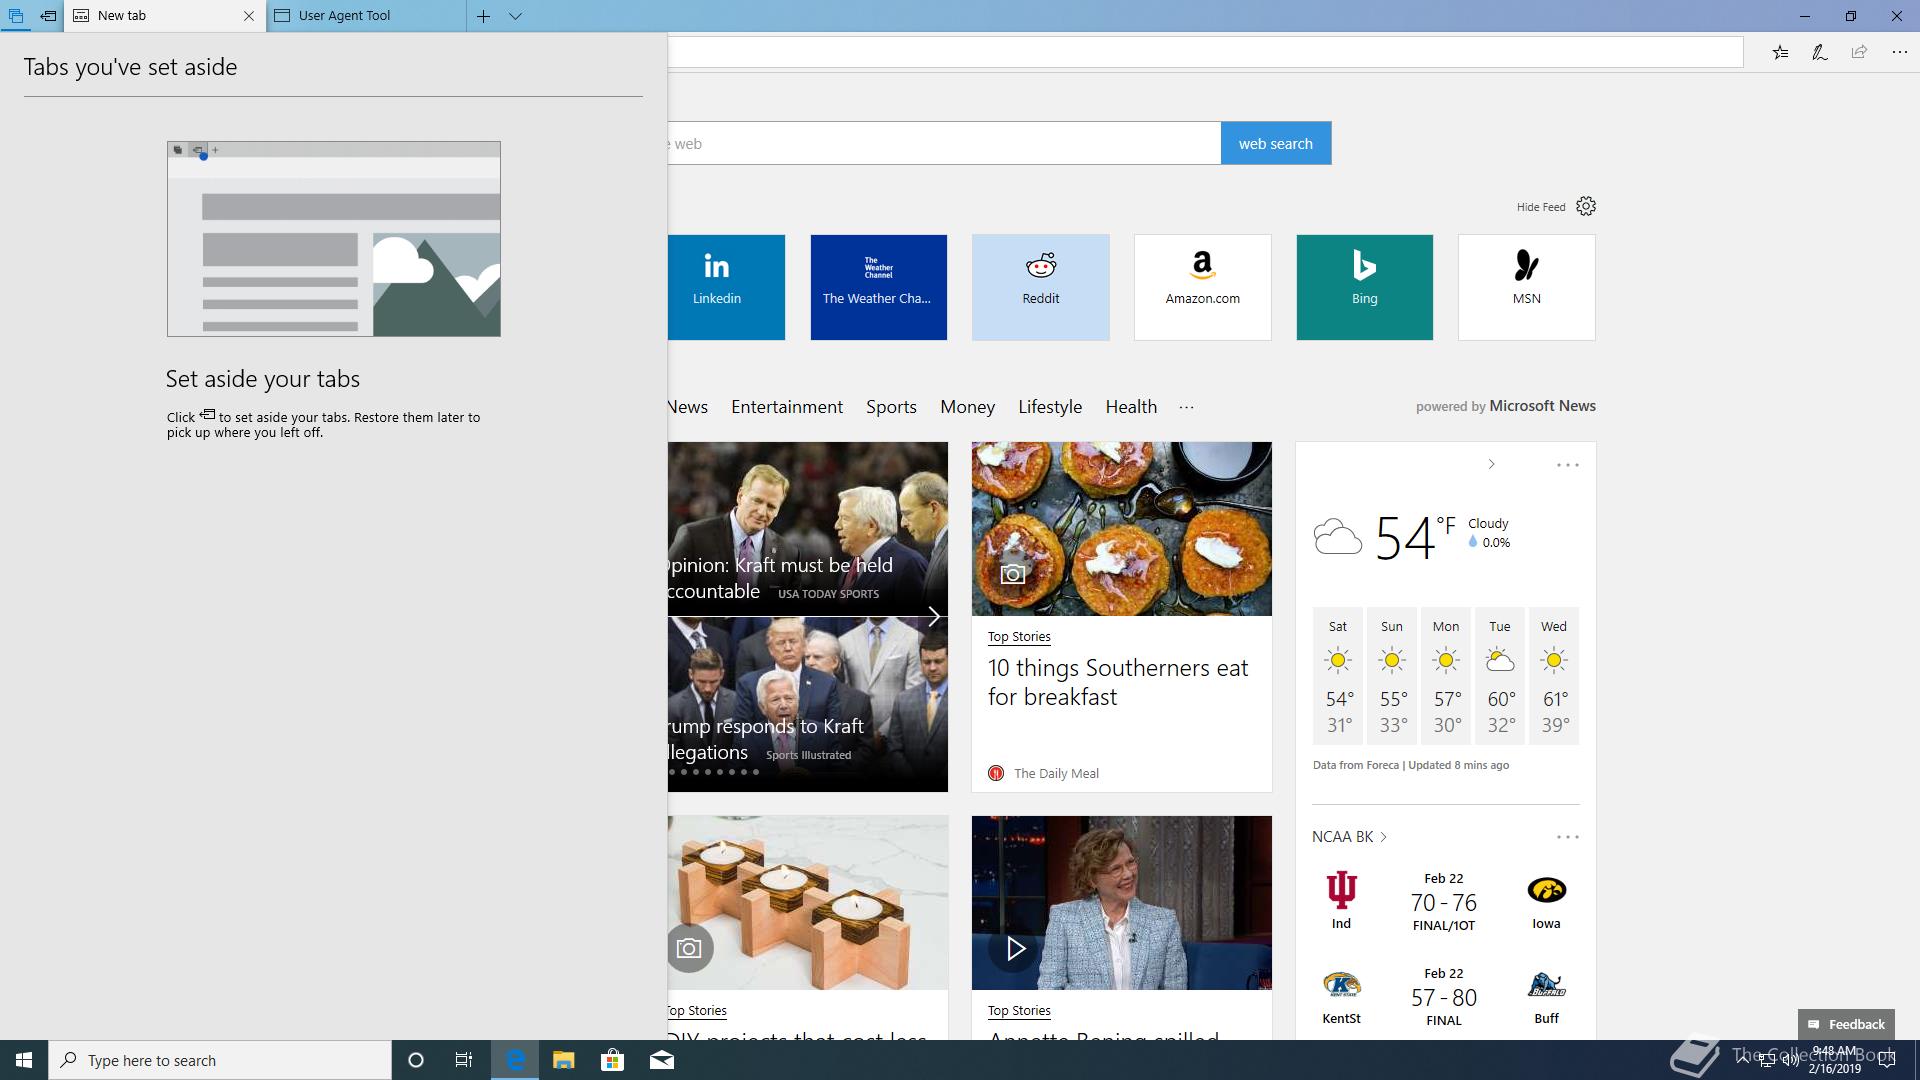This screenshot has height=1080, width=1920.
Task: Open The Weather Channel tile
Action: coord(878,287)
